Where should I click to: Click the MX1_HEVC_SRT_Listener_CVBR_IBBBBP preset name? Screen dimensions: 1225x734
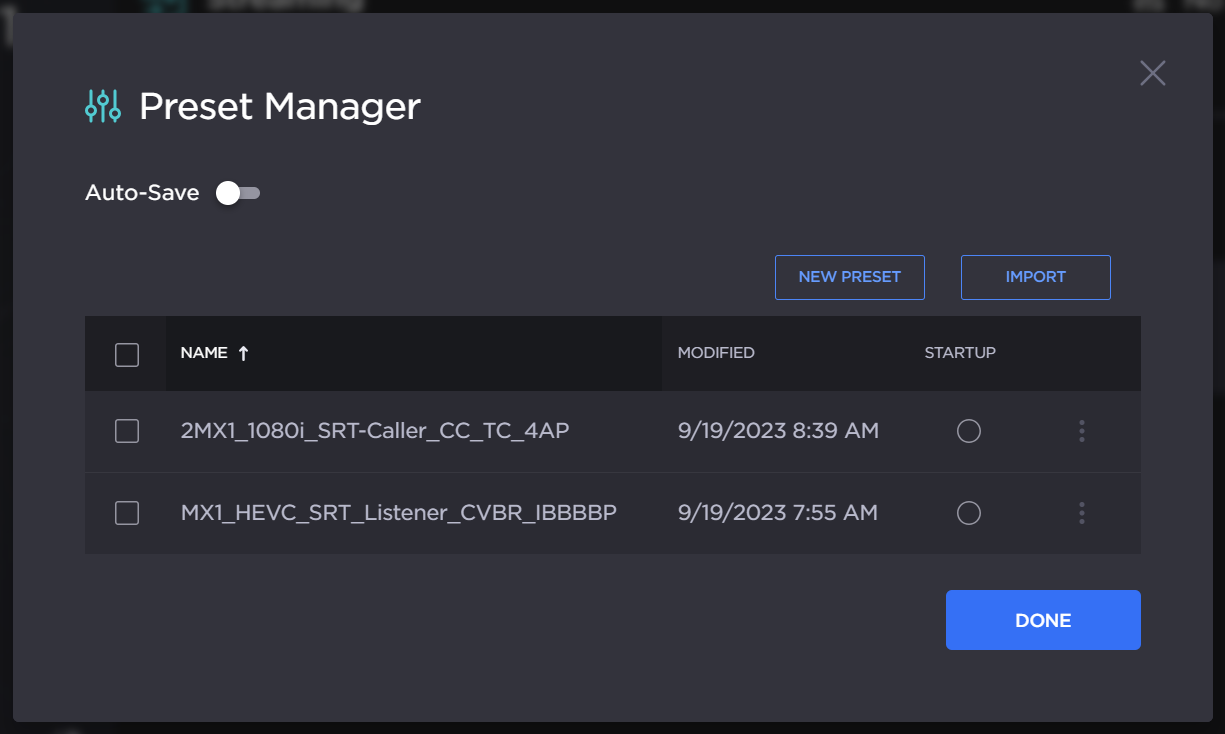(x=398, y=513)
